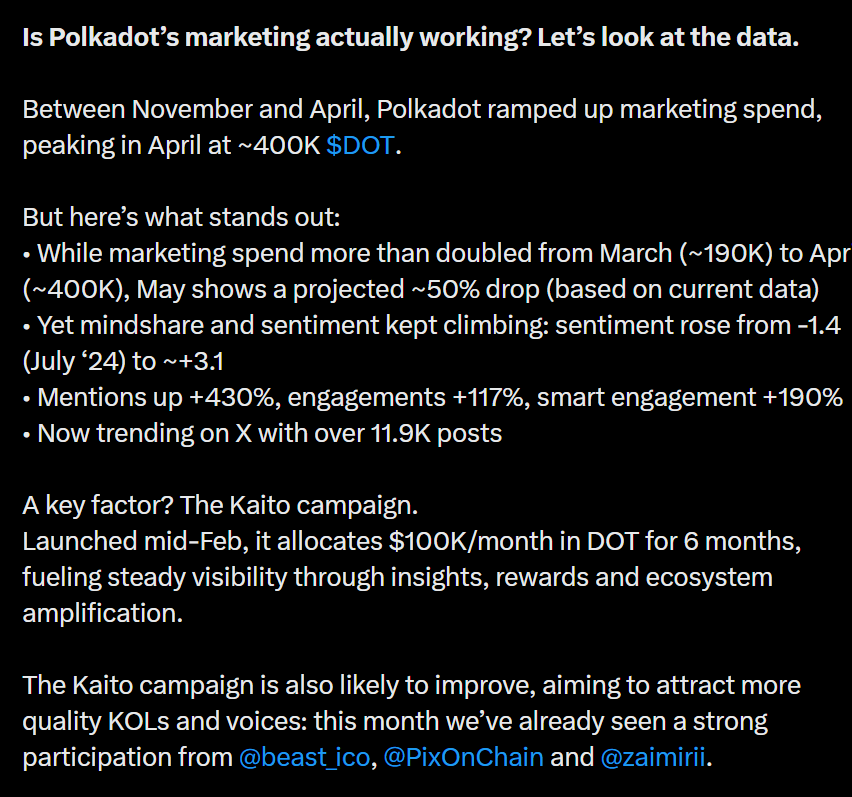
Task: Click the 'fueling steady visibility' text line
Action: (397, 578)
